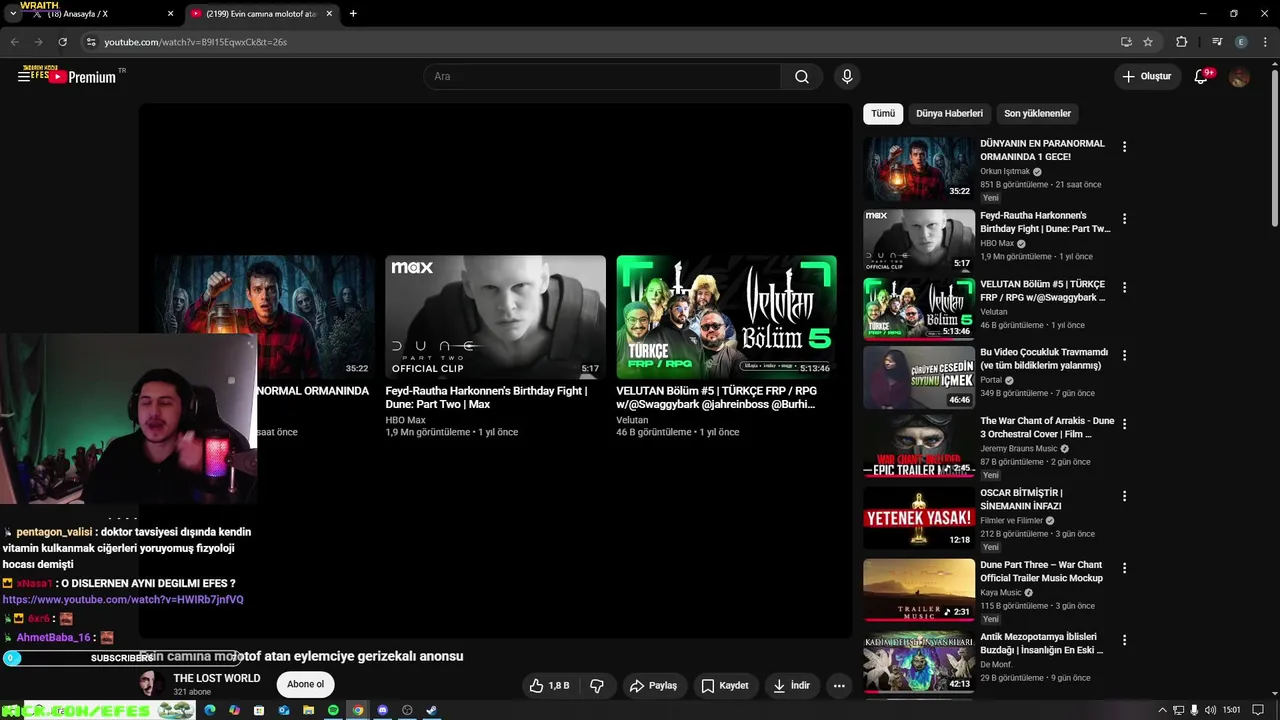
Task: Open more actions ellipsis under video
Action: coord(839,686)
